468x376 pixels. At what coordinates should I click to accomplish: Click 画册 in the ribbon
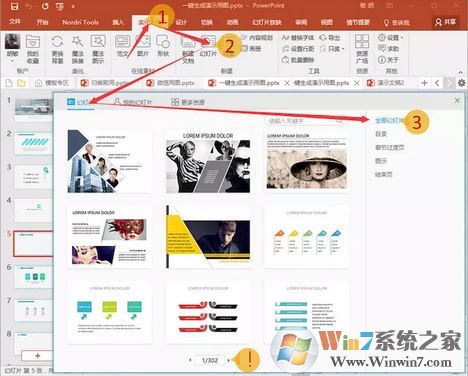coord(251,49)
